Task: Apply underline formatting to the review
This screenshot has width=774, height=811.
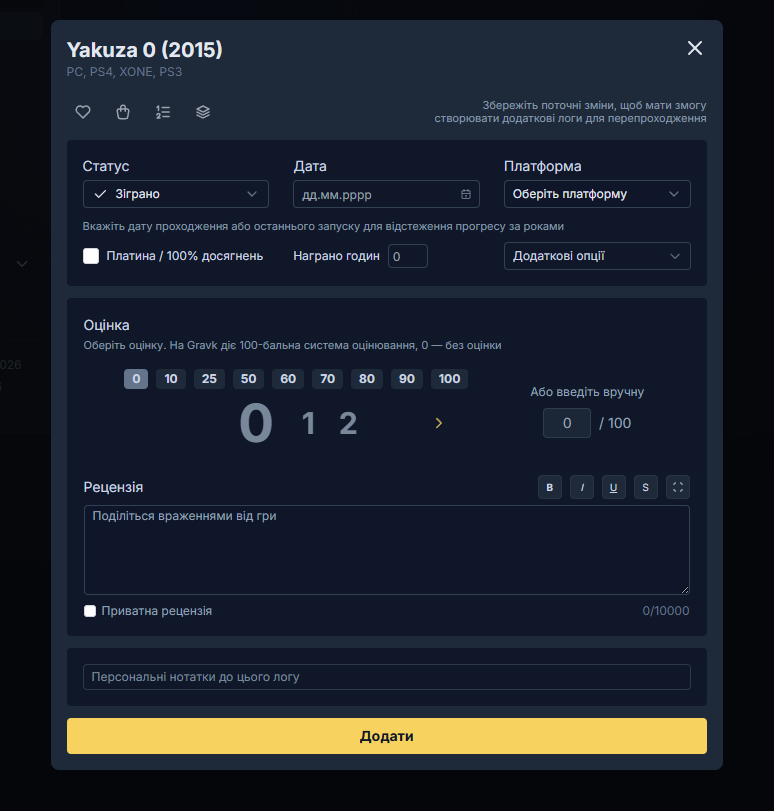Action: coord(614,487)
